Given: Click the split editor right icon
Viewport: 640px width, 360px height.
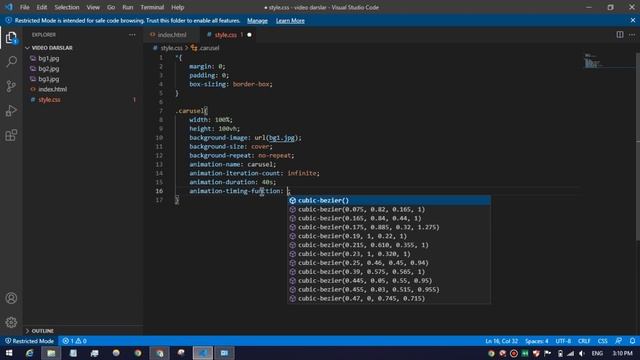Looking at the screenshot, I should pos(620,35).
